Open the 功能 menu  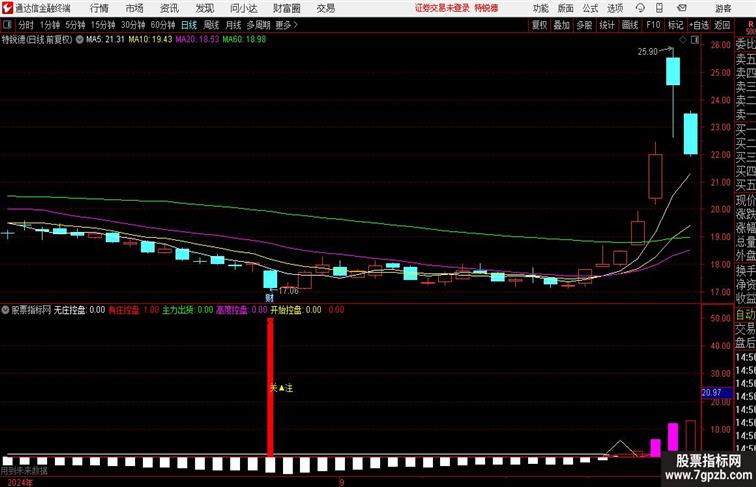click(541, 8)
